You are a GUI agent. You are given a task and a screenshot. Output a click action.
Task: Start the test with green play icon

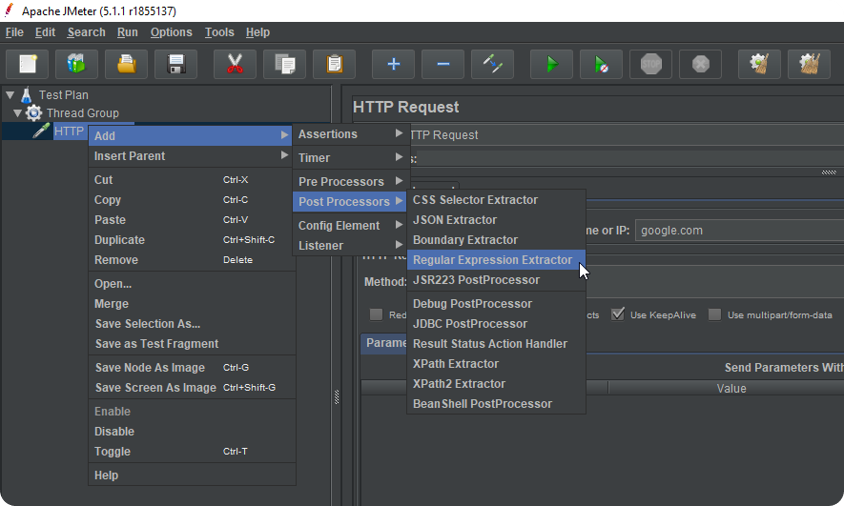click(x=552, y=64)
